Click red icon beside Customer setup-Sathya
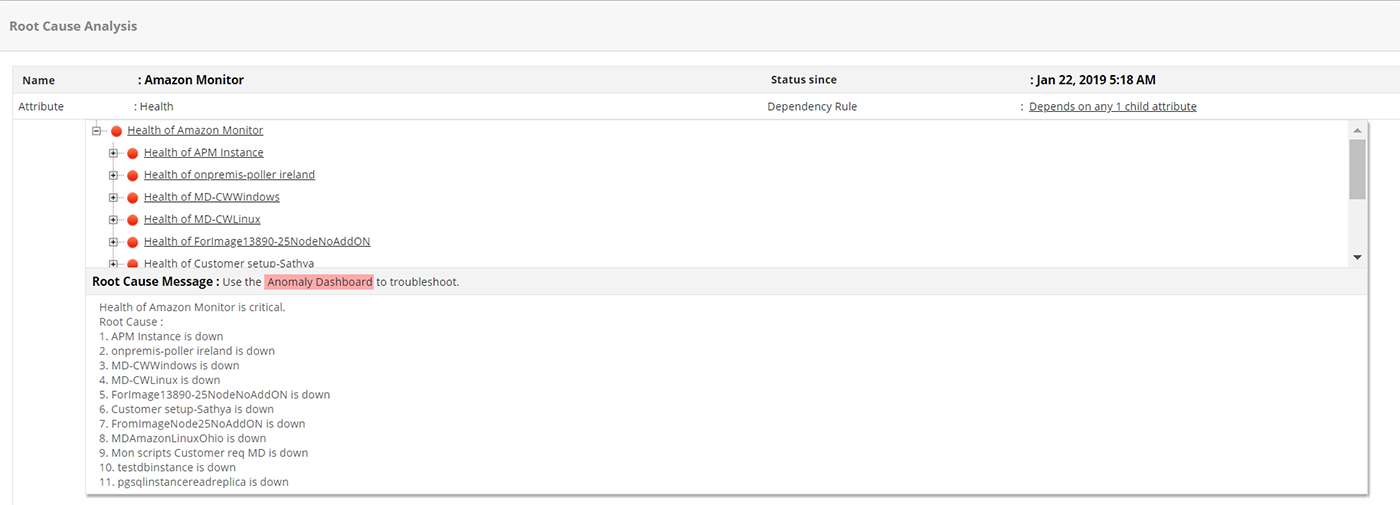This screenshot has width=1400, height=505. point(133,264)
